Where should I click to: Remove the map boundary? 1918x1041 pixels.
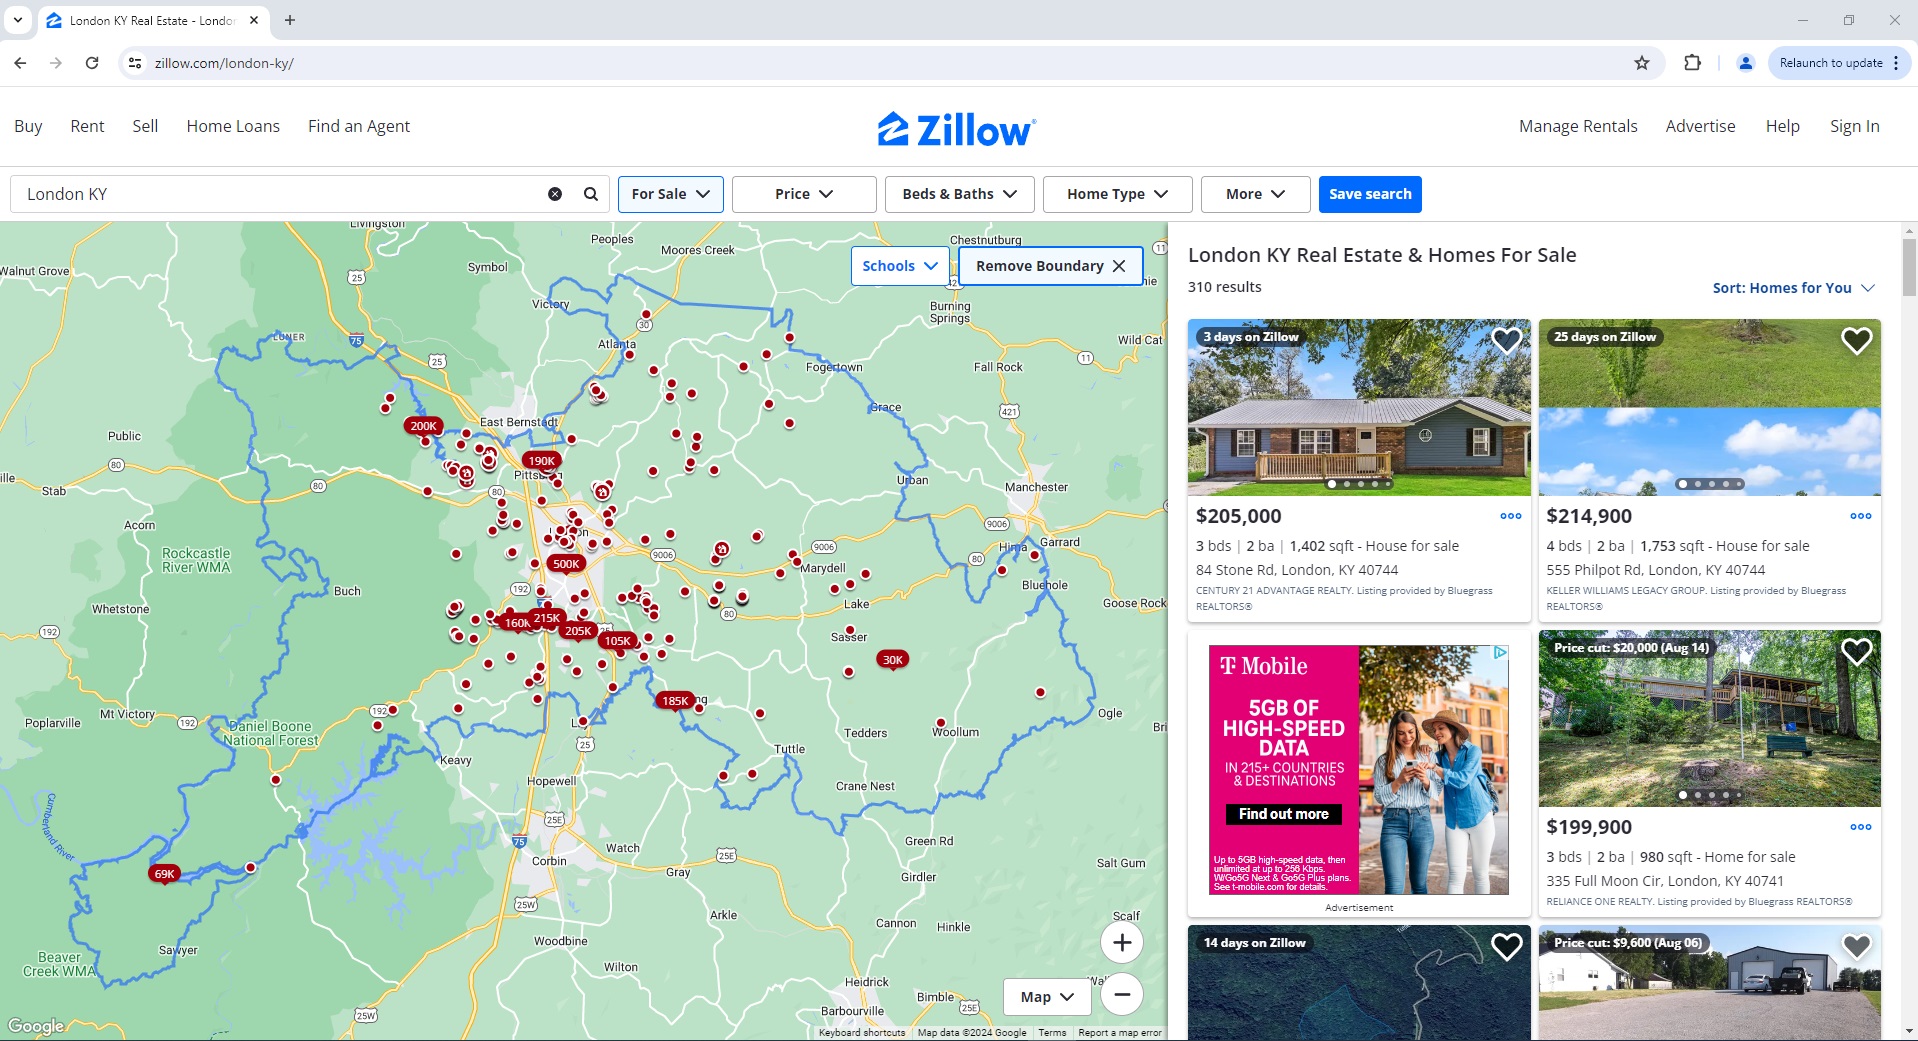tap(1049, 265)
